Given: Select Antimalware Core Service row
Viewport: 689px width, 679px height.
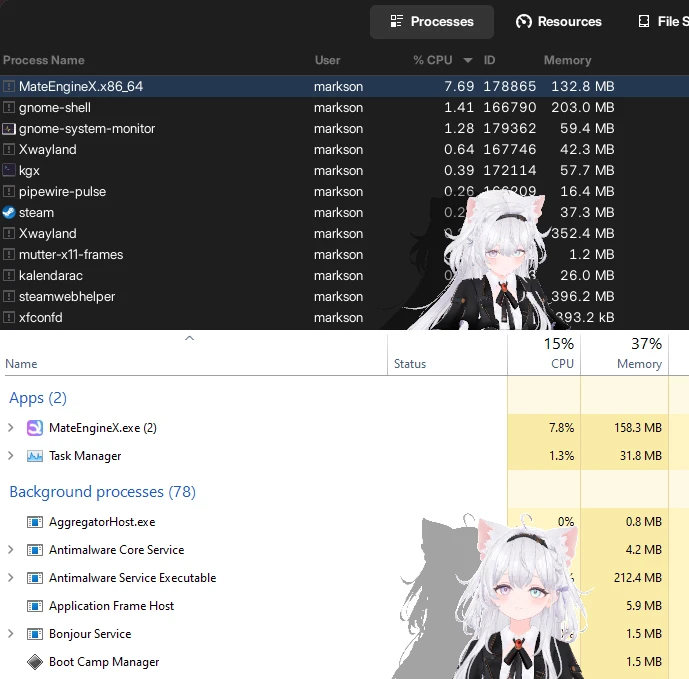Looking at the screenshot, I should click(344, 550).
